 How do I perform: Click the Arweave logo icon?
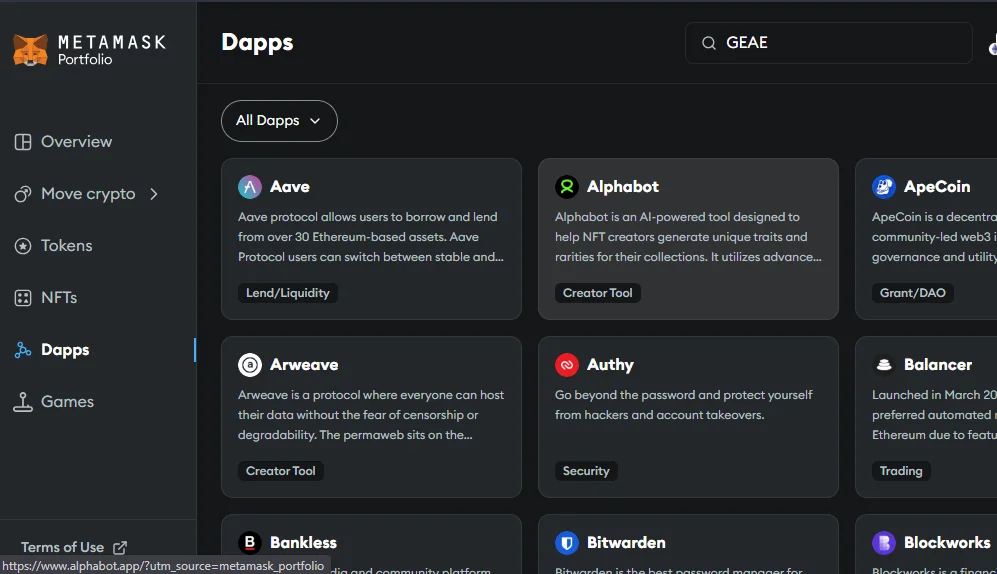click(x=250, y=365)
